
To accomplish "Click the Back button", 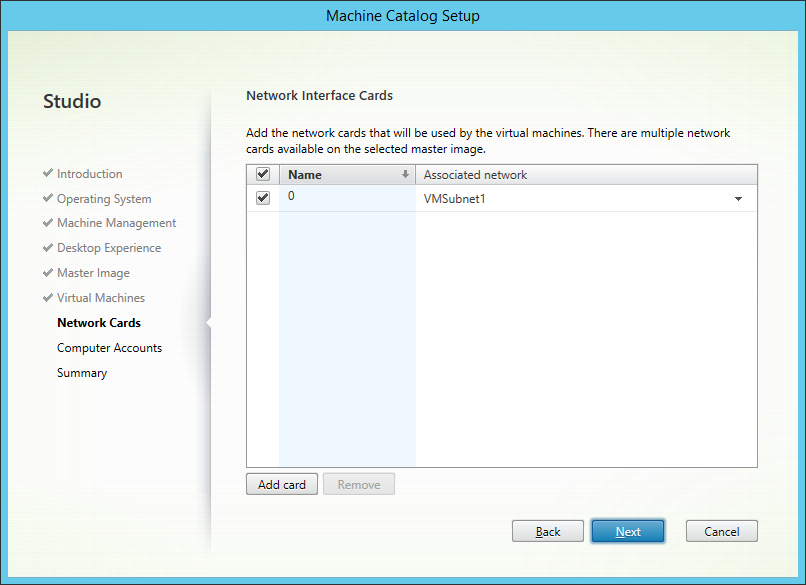I will [547, 531].
